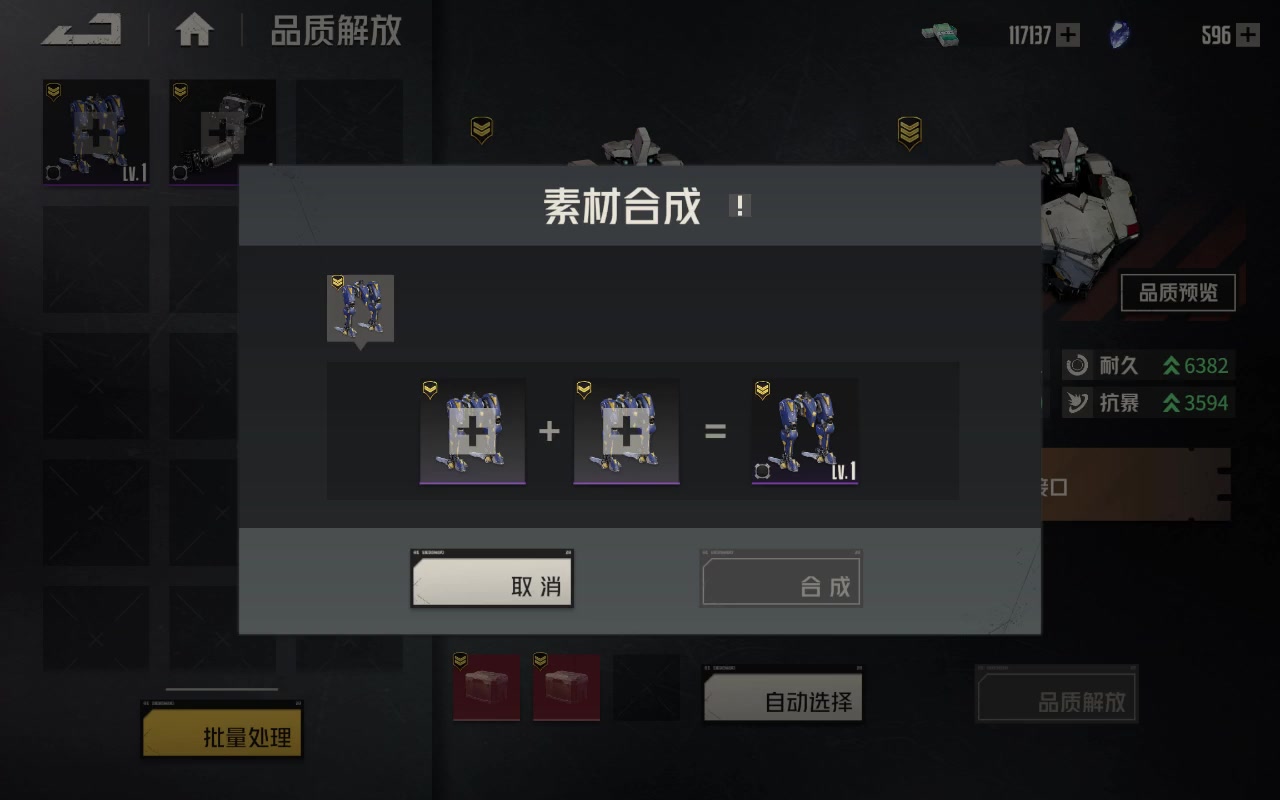1280x800 pixels.
Task: Add gems with plus next to 596
Action: (1248, 35)
